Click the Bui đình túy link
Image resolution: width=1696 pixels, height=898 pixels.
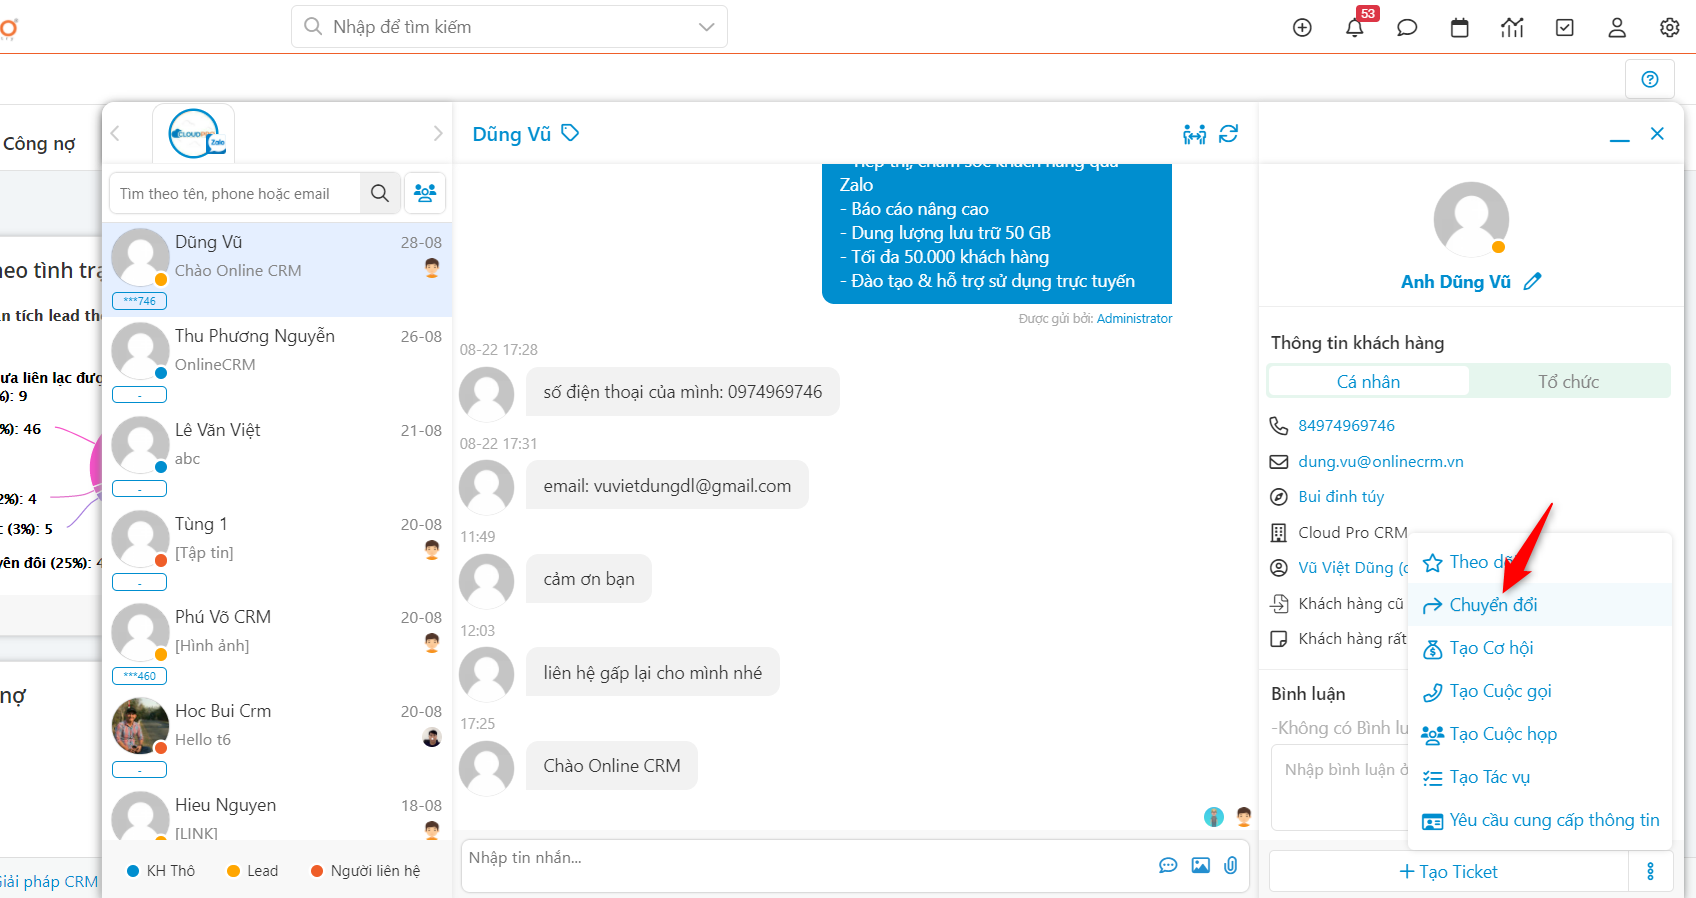(x=1341, y=497)
